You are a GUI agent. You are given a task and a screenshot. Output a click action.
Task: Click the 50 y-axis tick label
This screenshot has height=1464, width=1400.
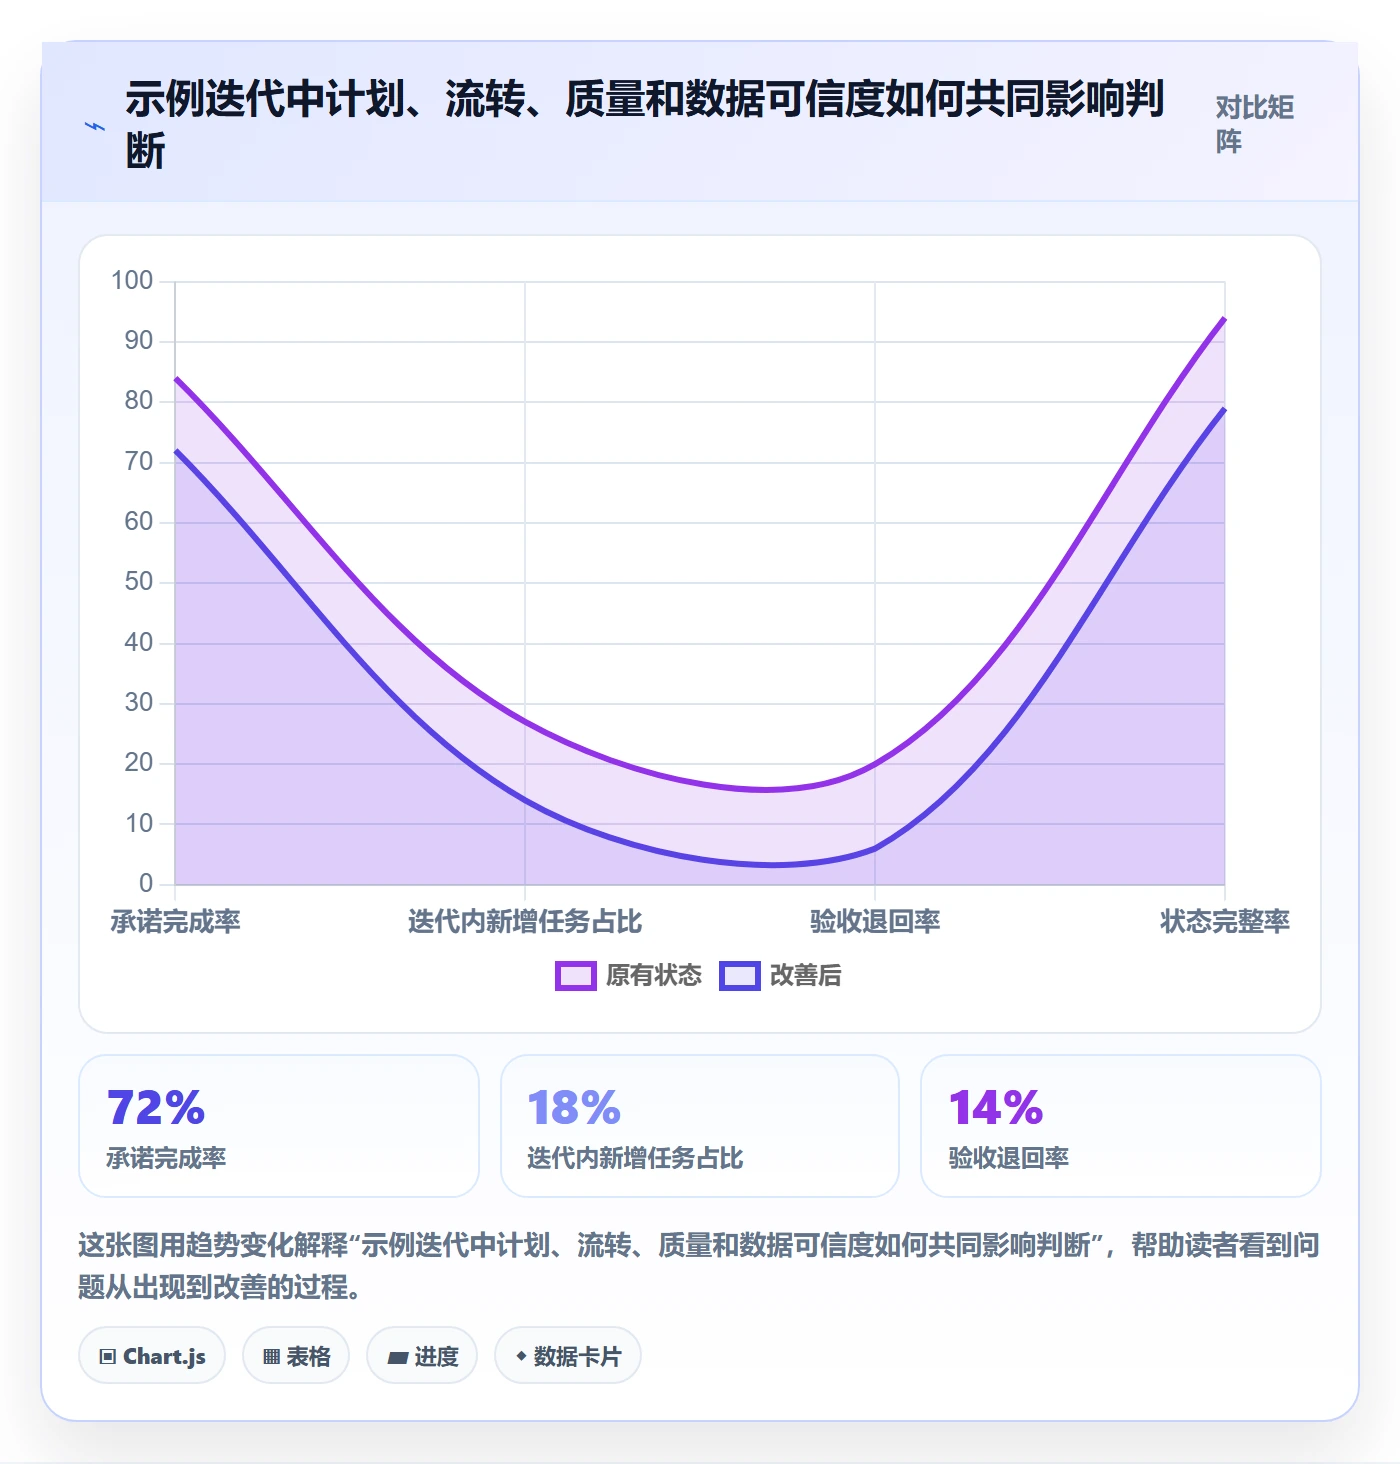coord(139,582)
